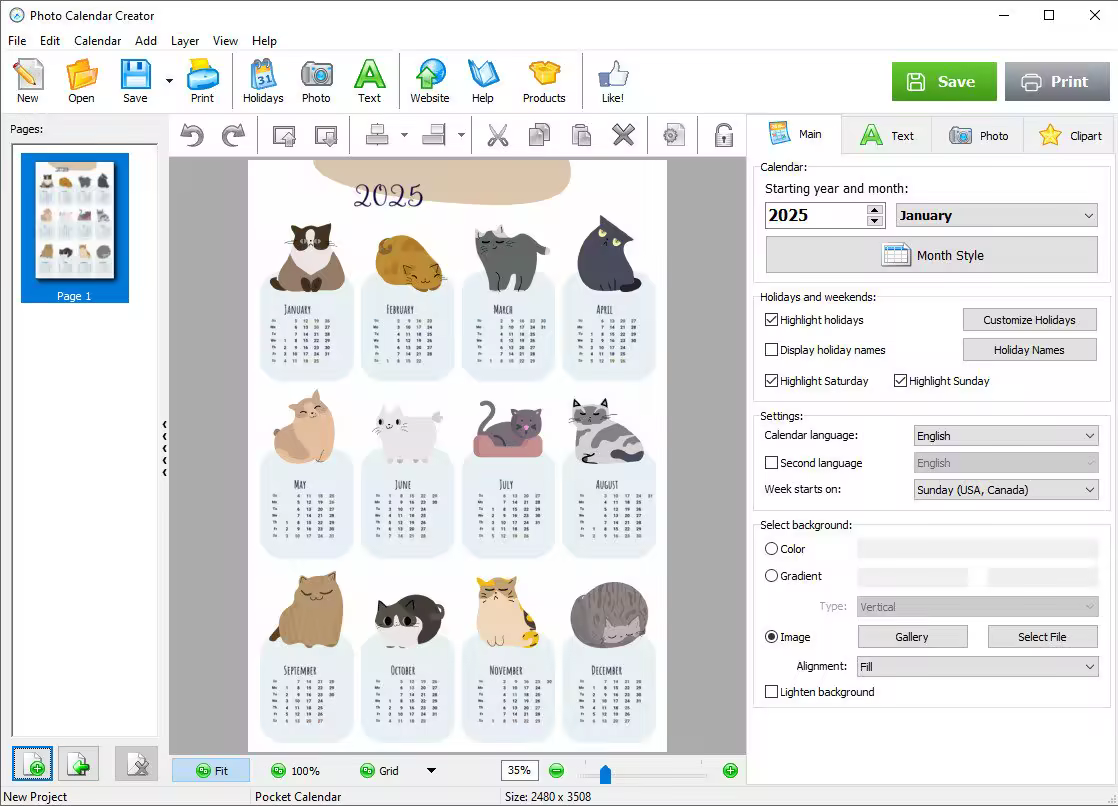Expand the Calendar language dropdown

pos(1006,436)
